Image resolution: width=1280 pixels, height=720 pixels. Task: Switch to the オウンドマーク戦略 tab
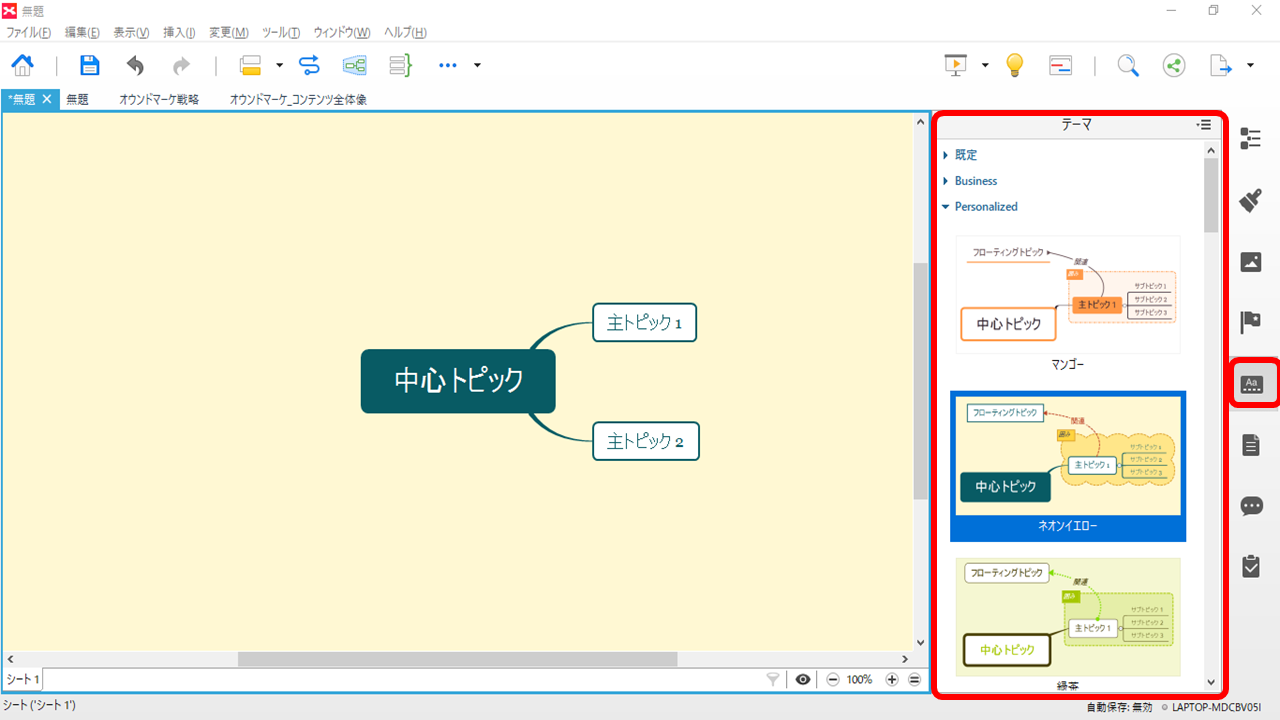click(159, 100)
